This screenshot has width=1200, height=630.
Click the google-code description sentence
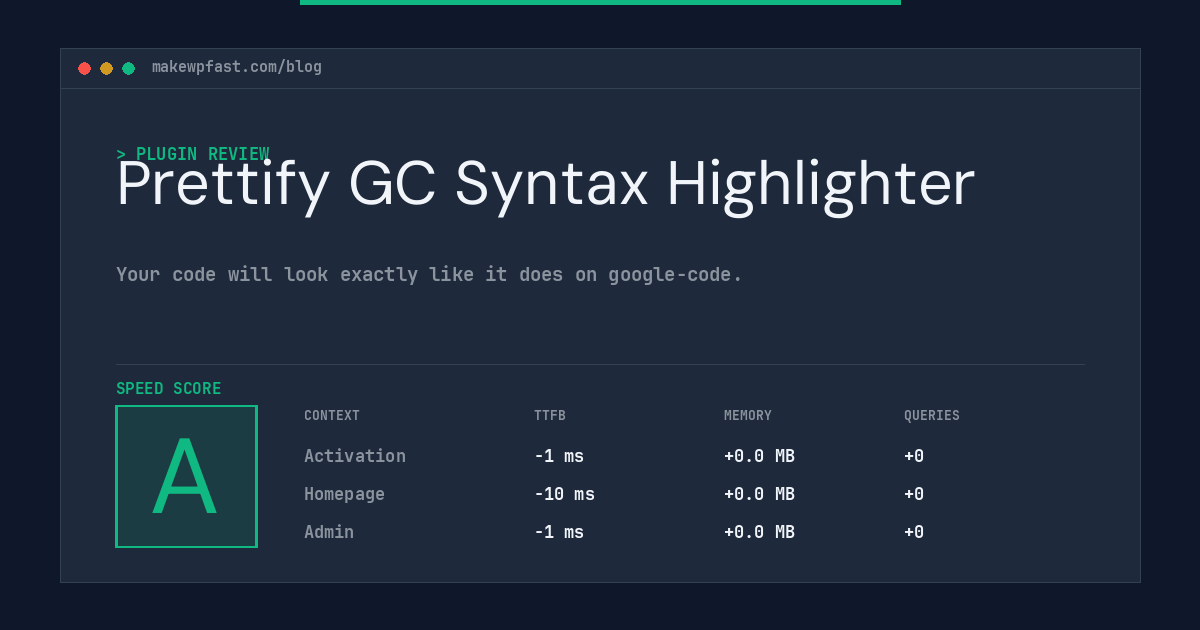(429, 274)
